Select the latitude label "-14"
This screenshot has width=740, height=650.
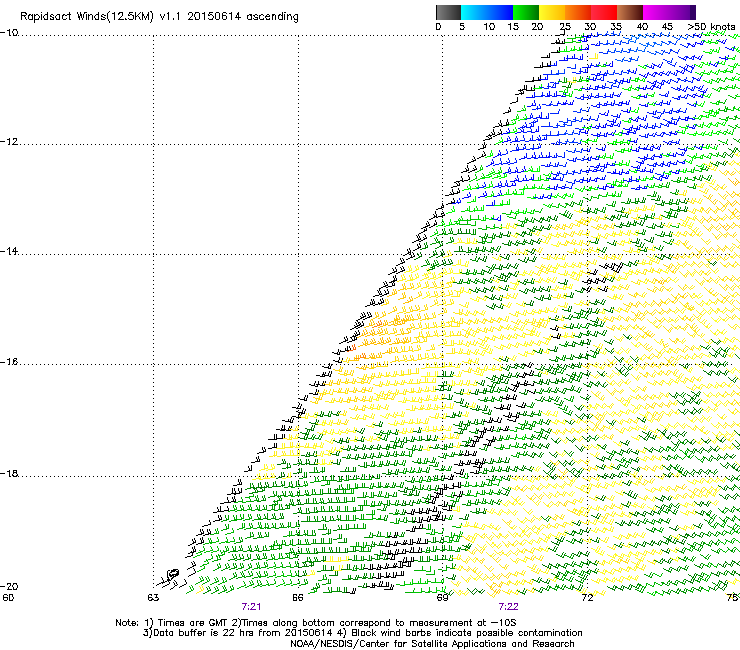10,251
